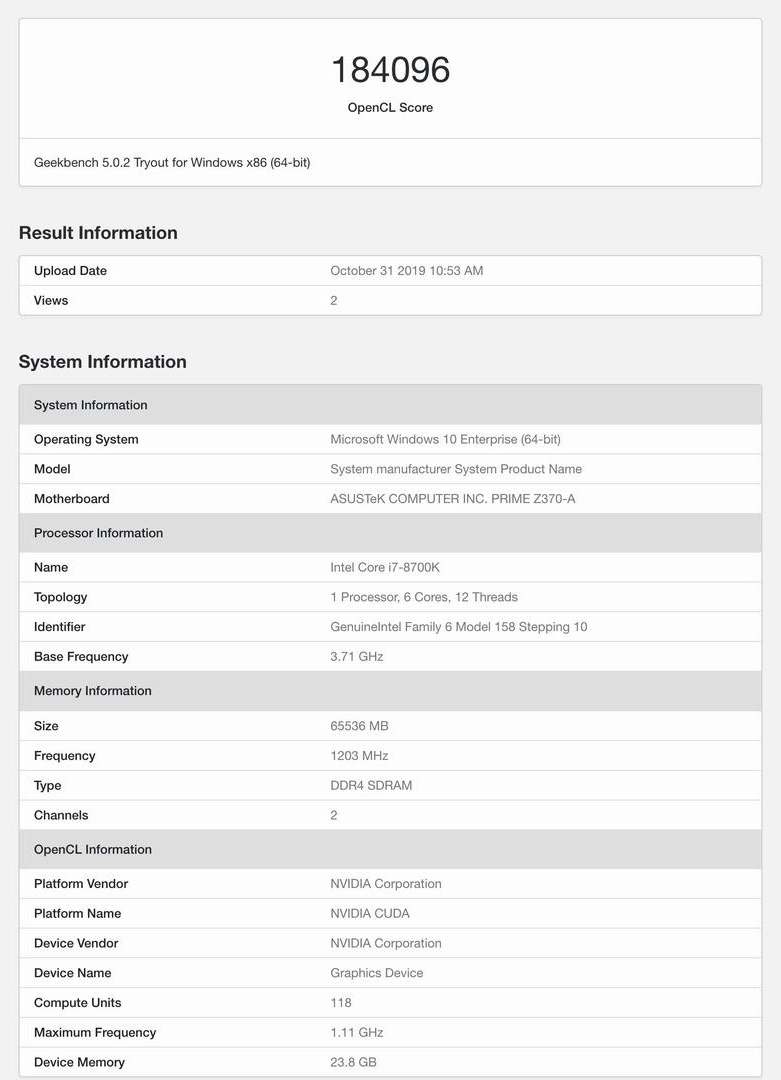
Task: Click the OpenCL Score label
Action: pyautogui.click(x=390, y=107)
